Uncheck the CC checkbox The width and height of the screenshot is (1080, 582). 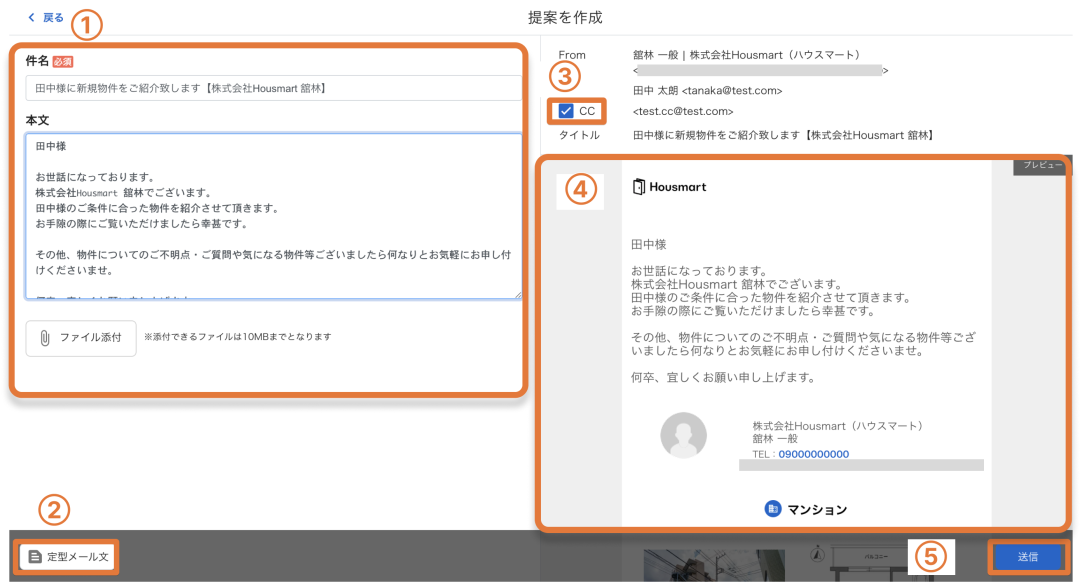click(x=566, y=111)
